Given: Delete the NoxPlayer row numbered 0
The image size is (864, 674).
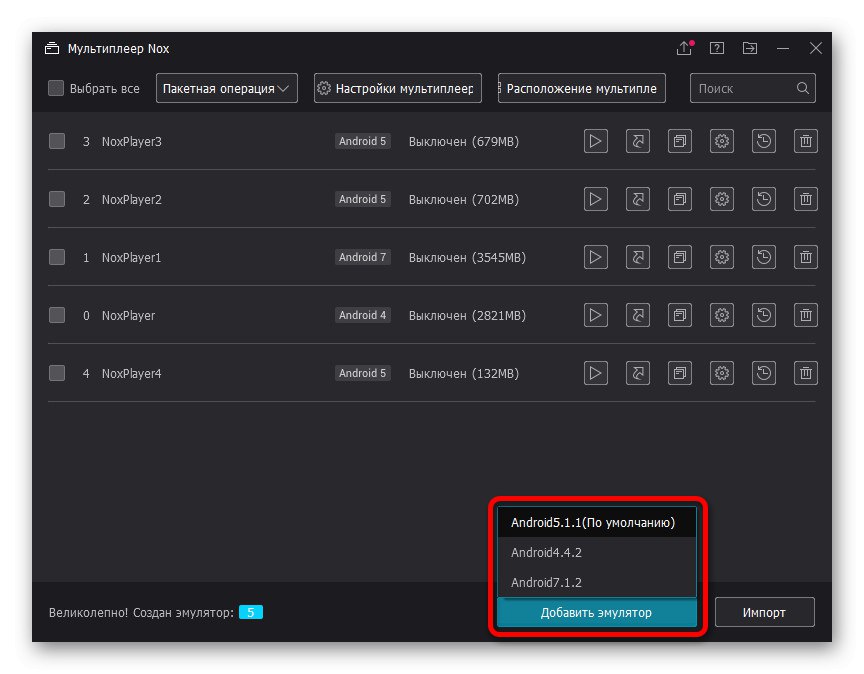Looking at the screenshot, I should (806, 315).
